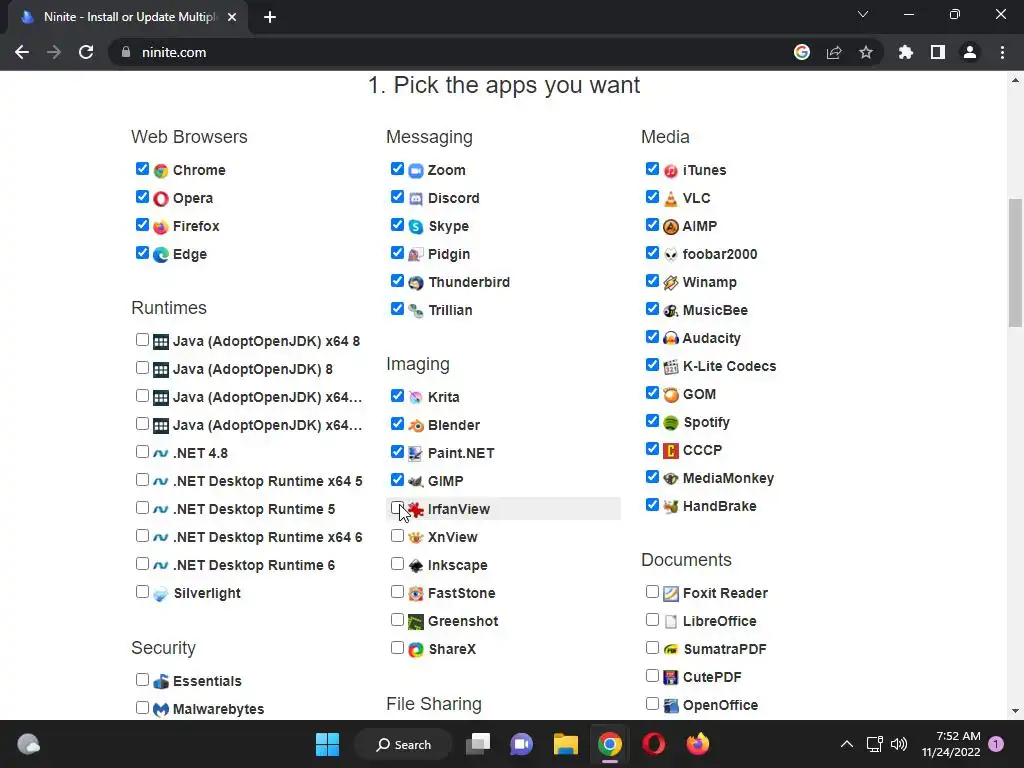The width and height of the screenshot is (1024, 768).
Task: Uncheck the Chrome checkbox
Action: click(142, 168)
